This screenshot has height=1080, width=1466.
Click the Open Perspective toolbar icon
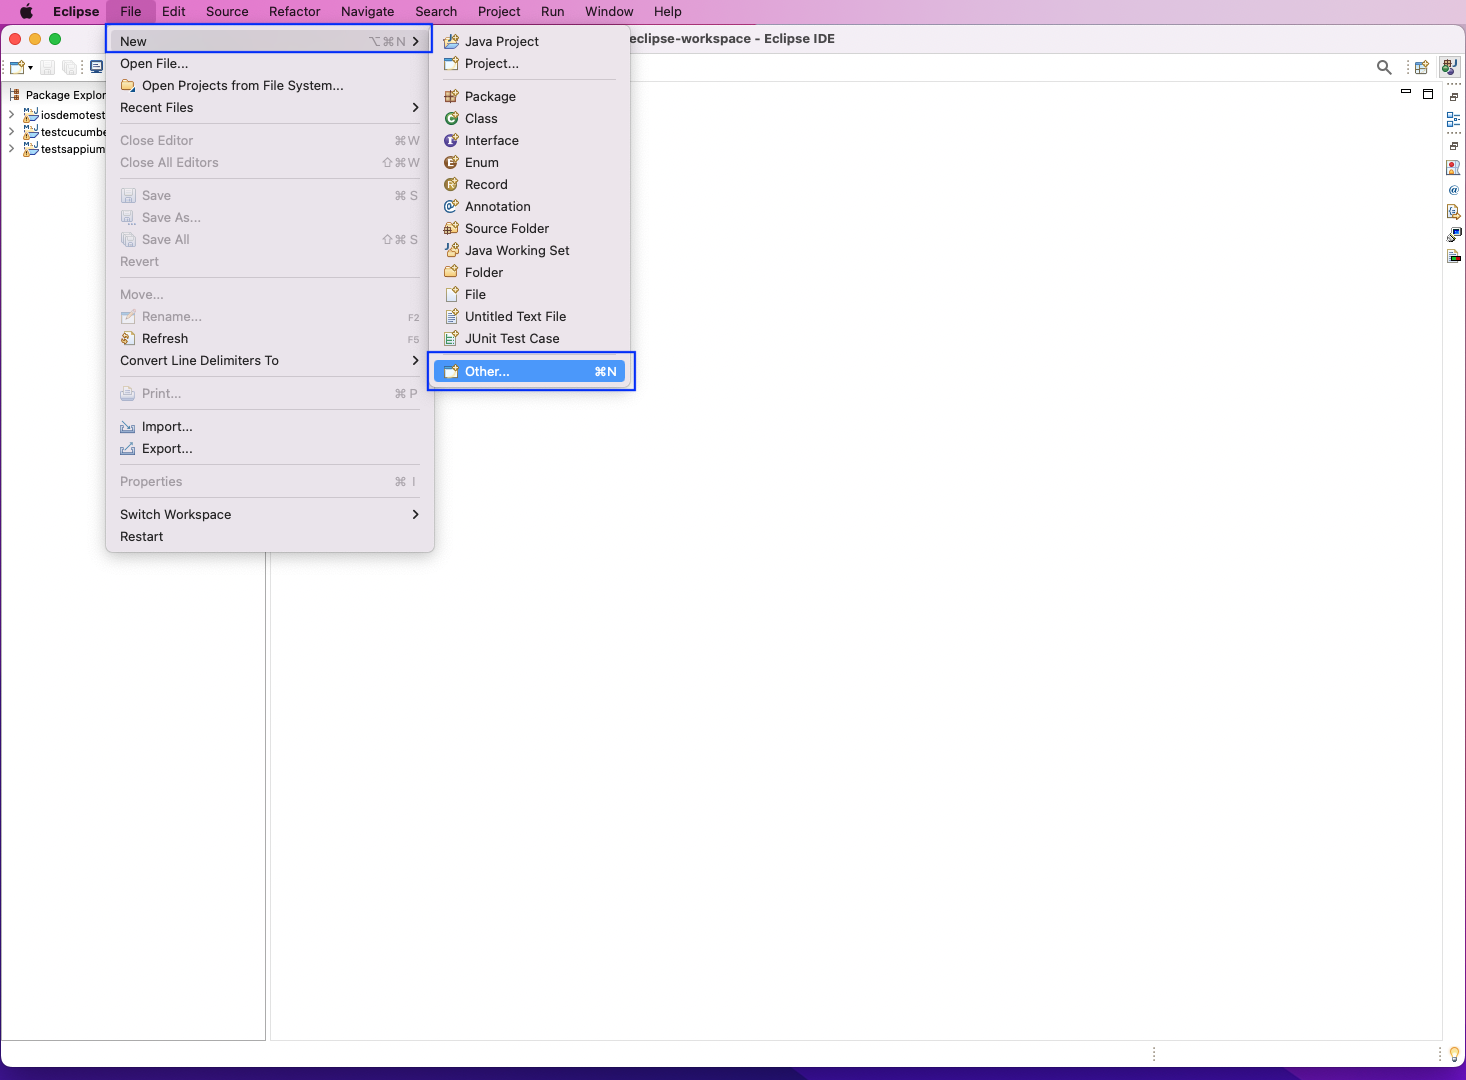[1421, 67]
